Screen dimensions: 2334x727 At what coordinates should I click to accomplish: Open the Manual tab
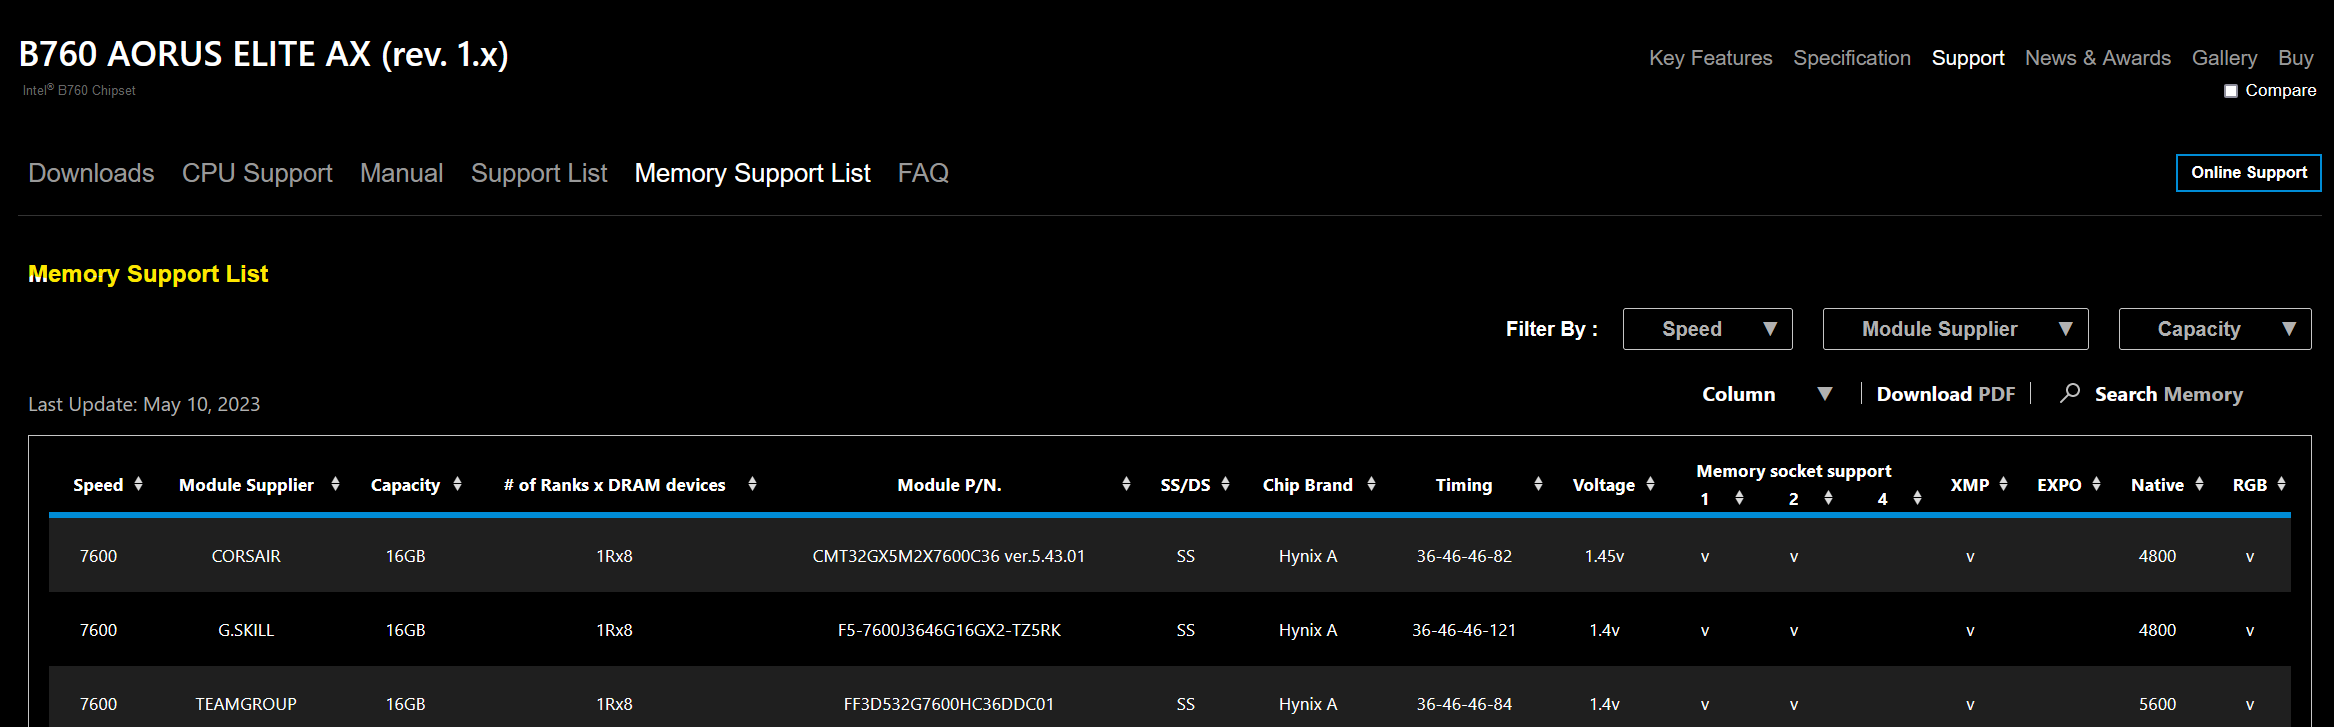401,173
